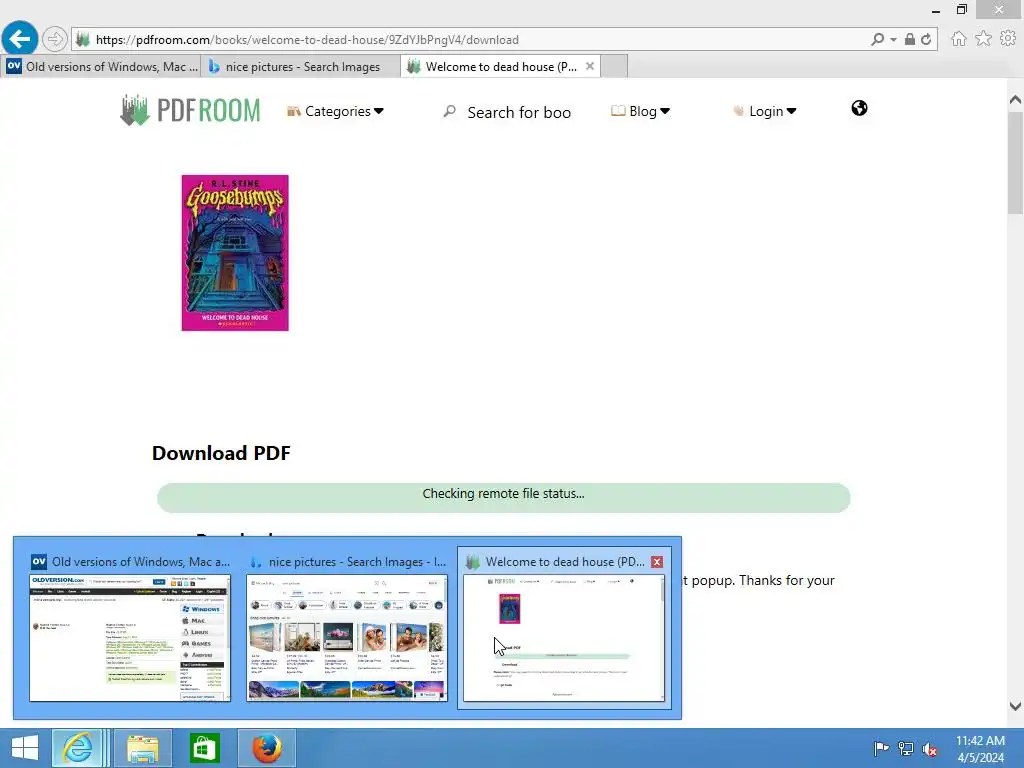Switch to nice pictures Search Images tab
This screenshot has height=768, width=1024.
coord(300,67)
